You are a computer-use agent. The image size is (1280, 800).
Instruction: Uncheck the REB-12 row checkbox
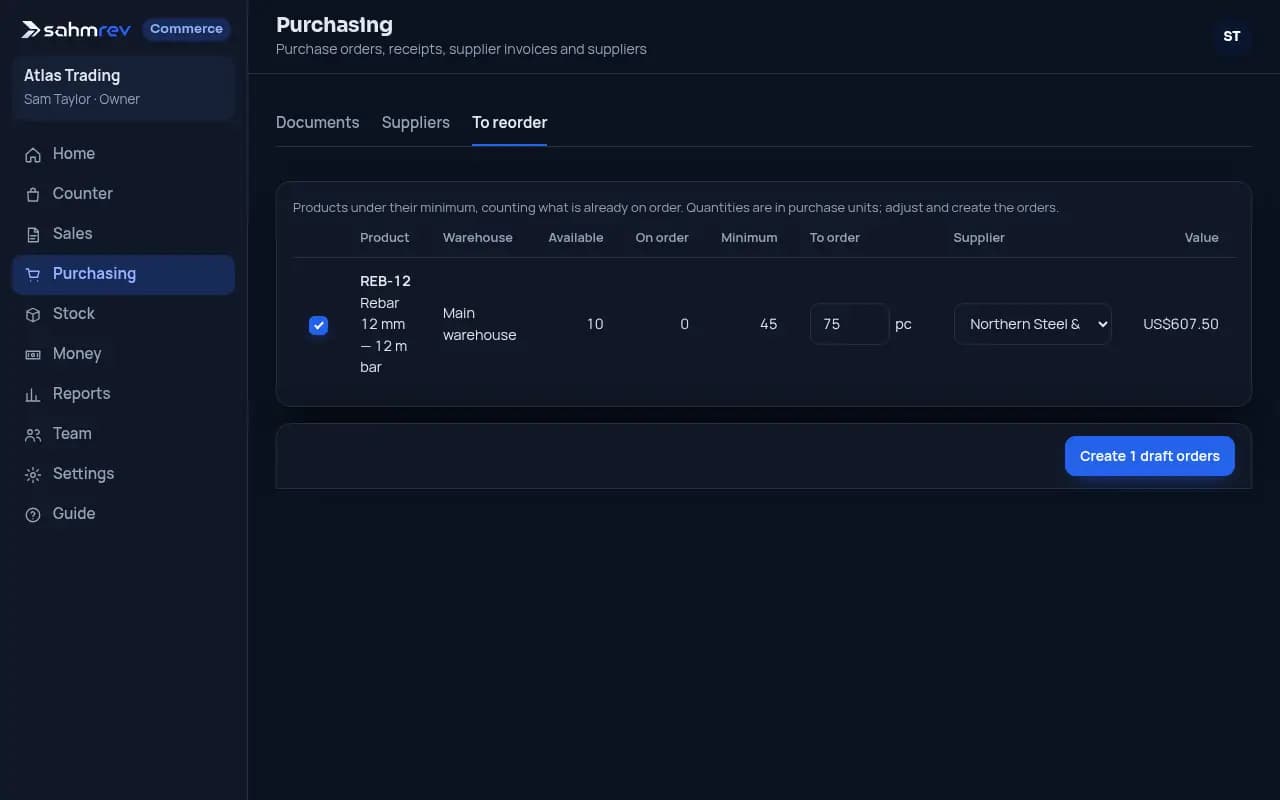tap(318, 325)
